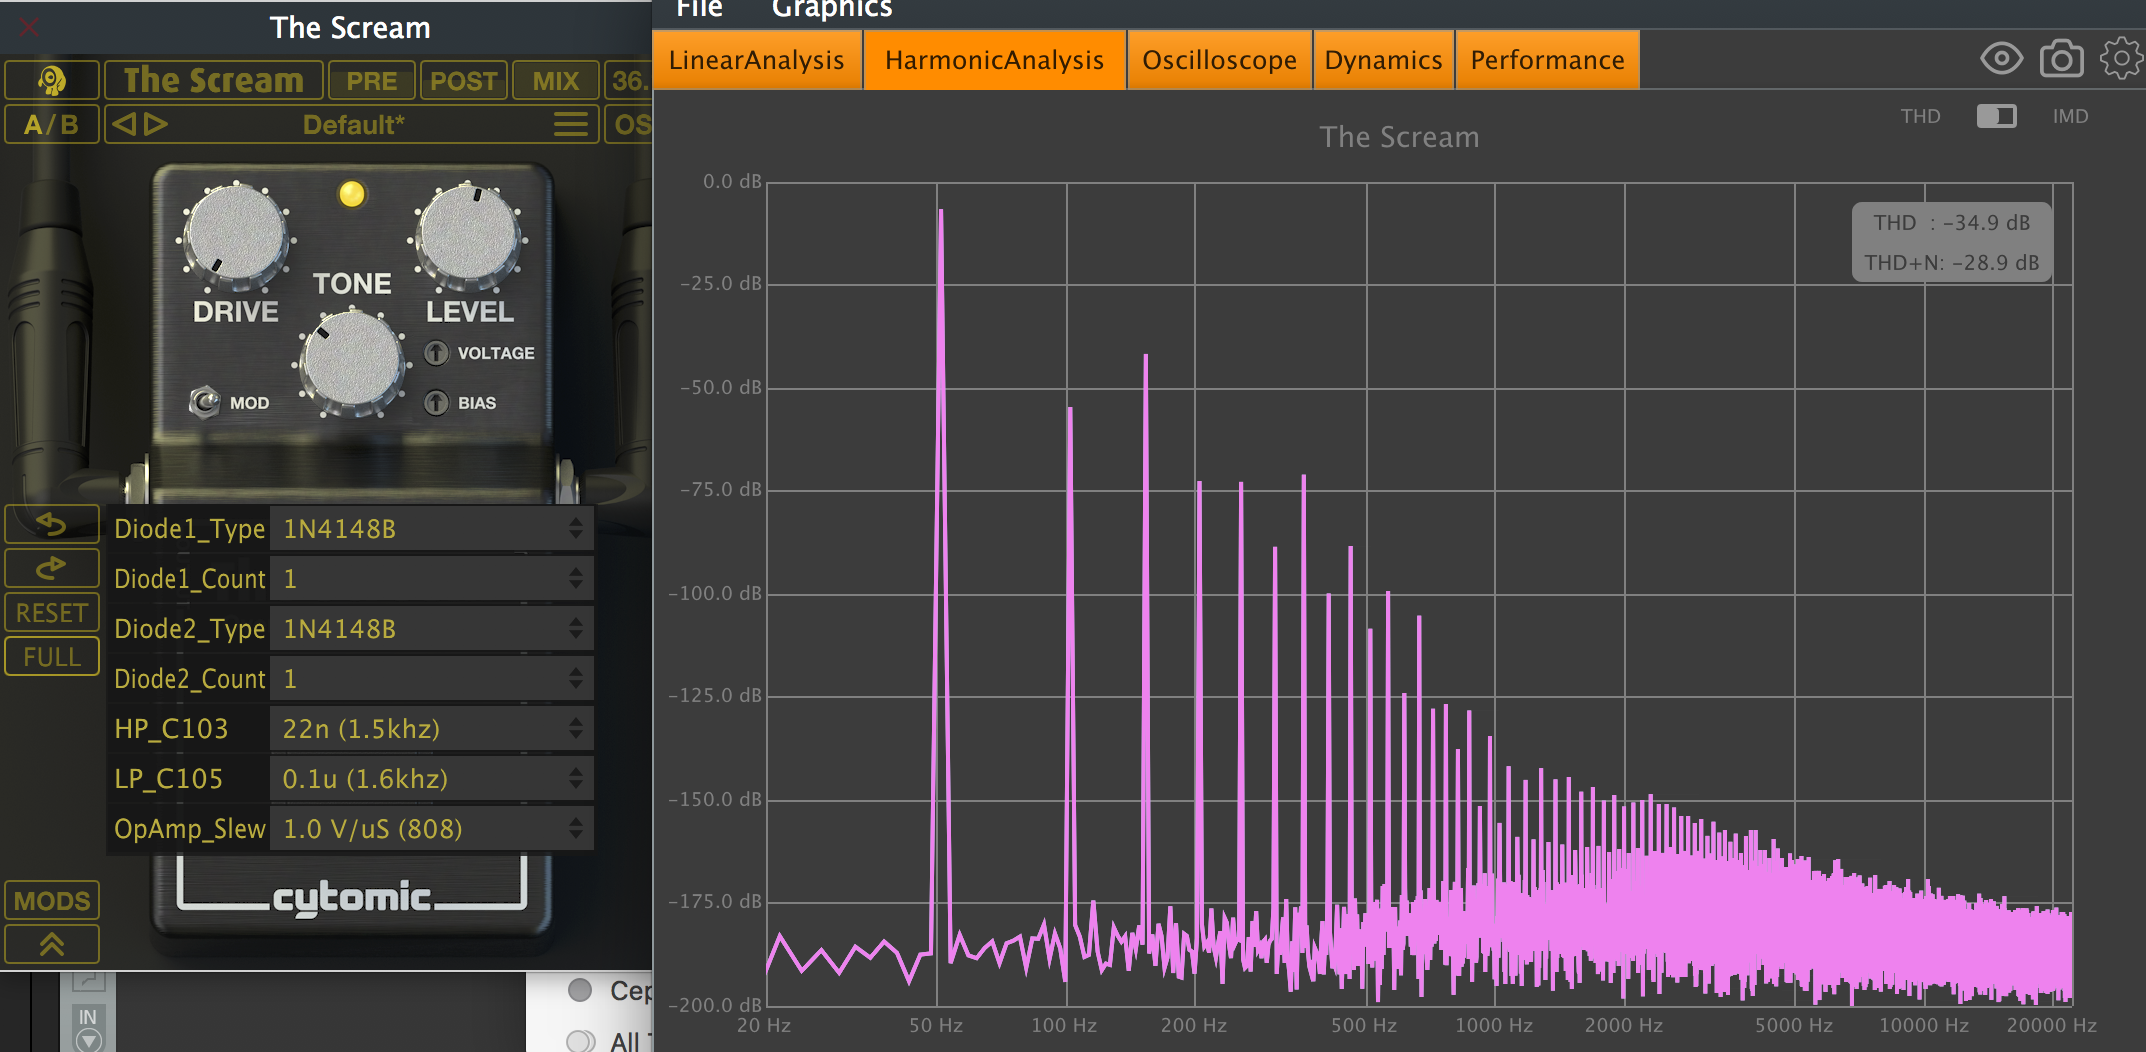2146x1052 pixels.
Task: Toggle the yellow pedal LED
Action: 352,194
